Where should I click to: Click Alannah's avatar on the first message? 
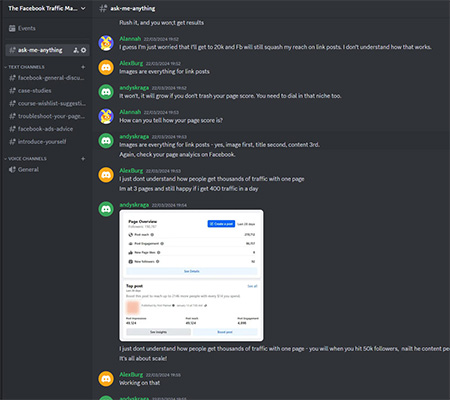coord(106,43)
